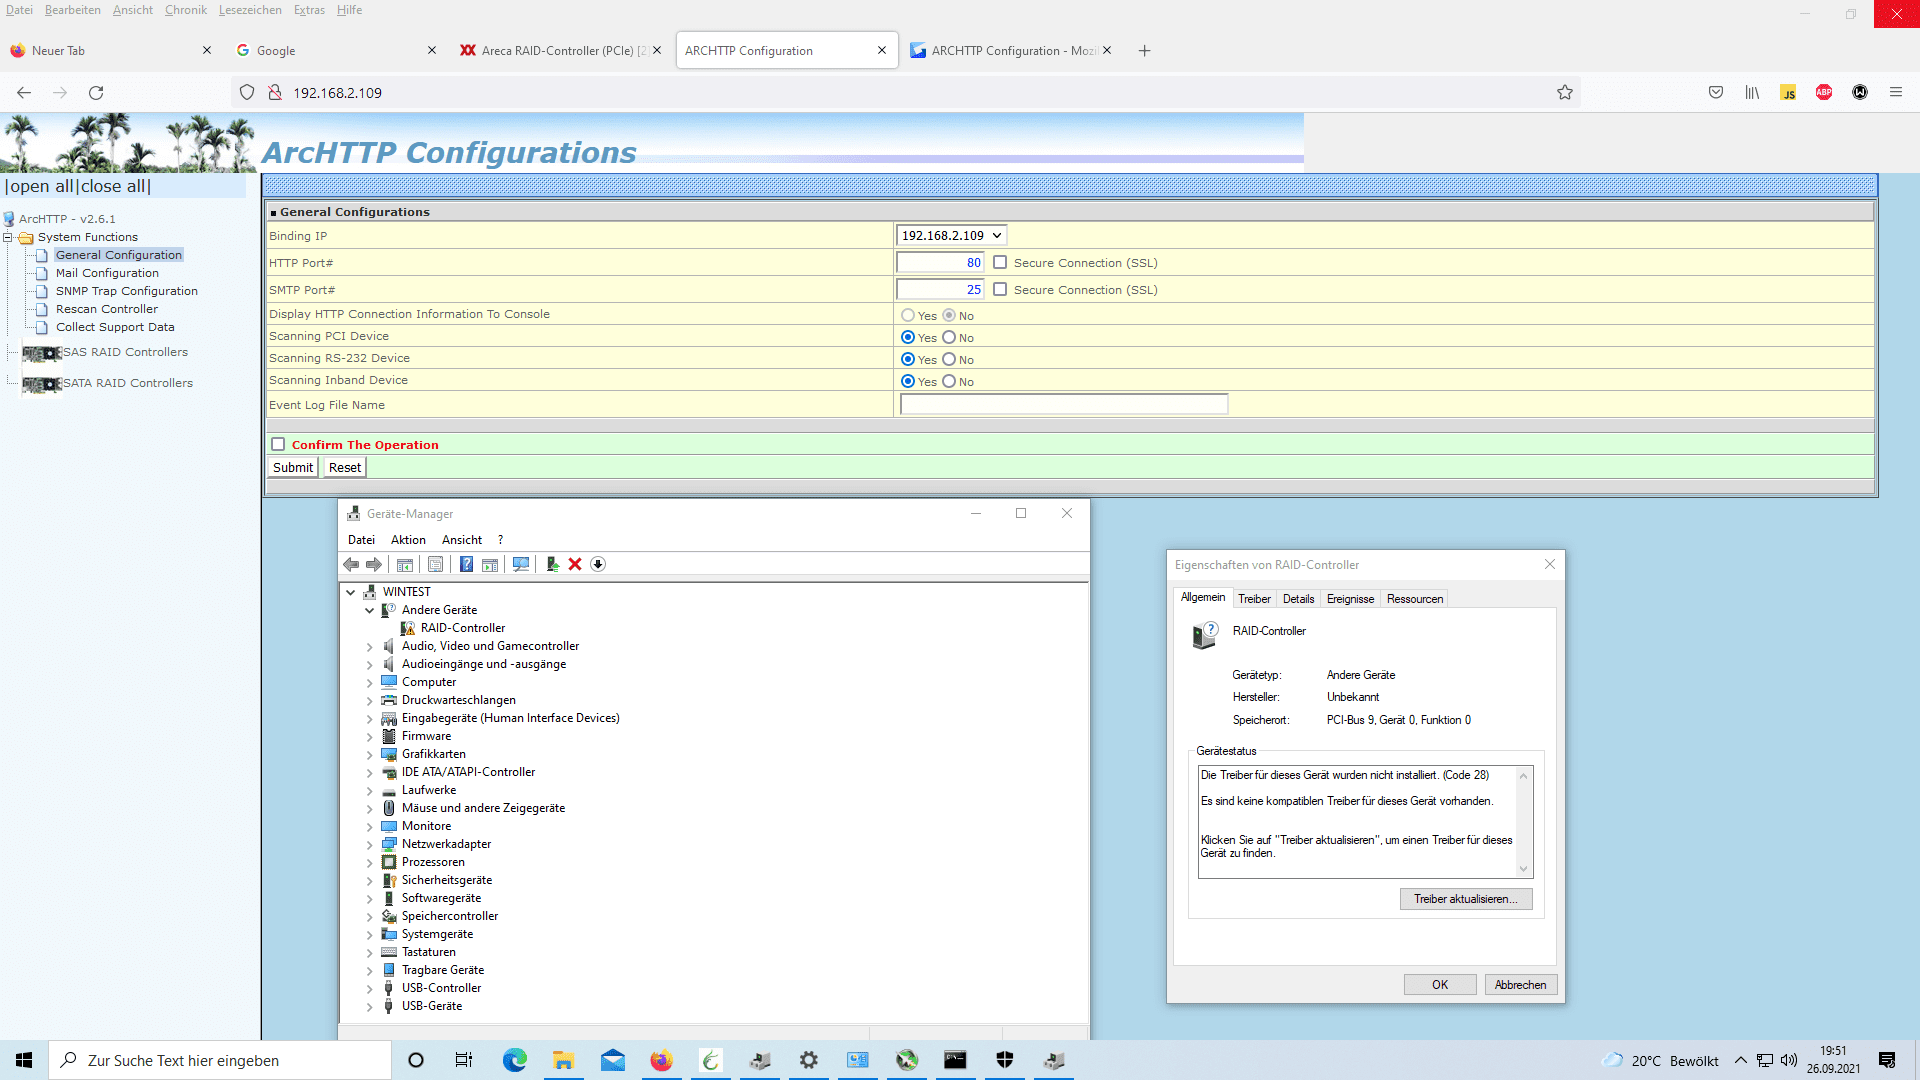
Task: Expand the Netzwerkadapter tree node
Action: 370,845
